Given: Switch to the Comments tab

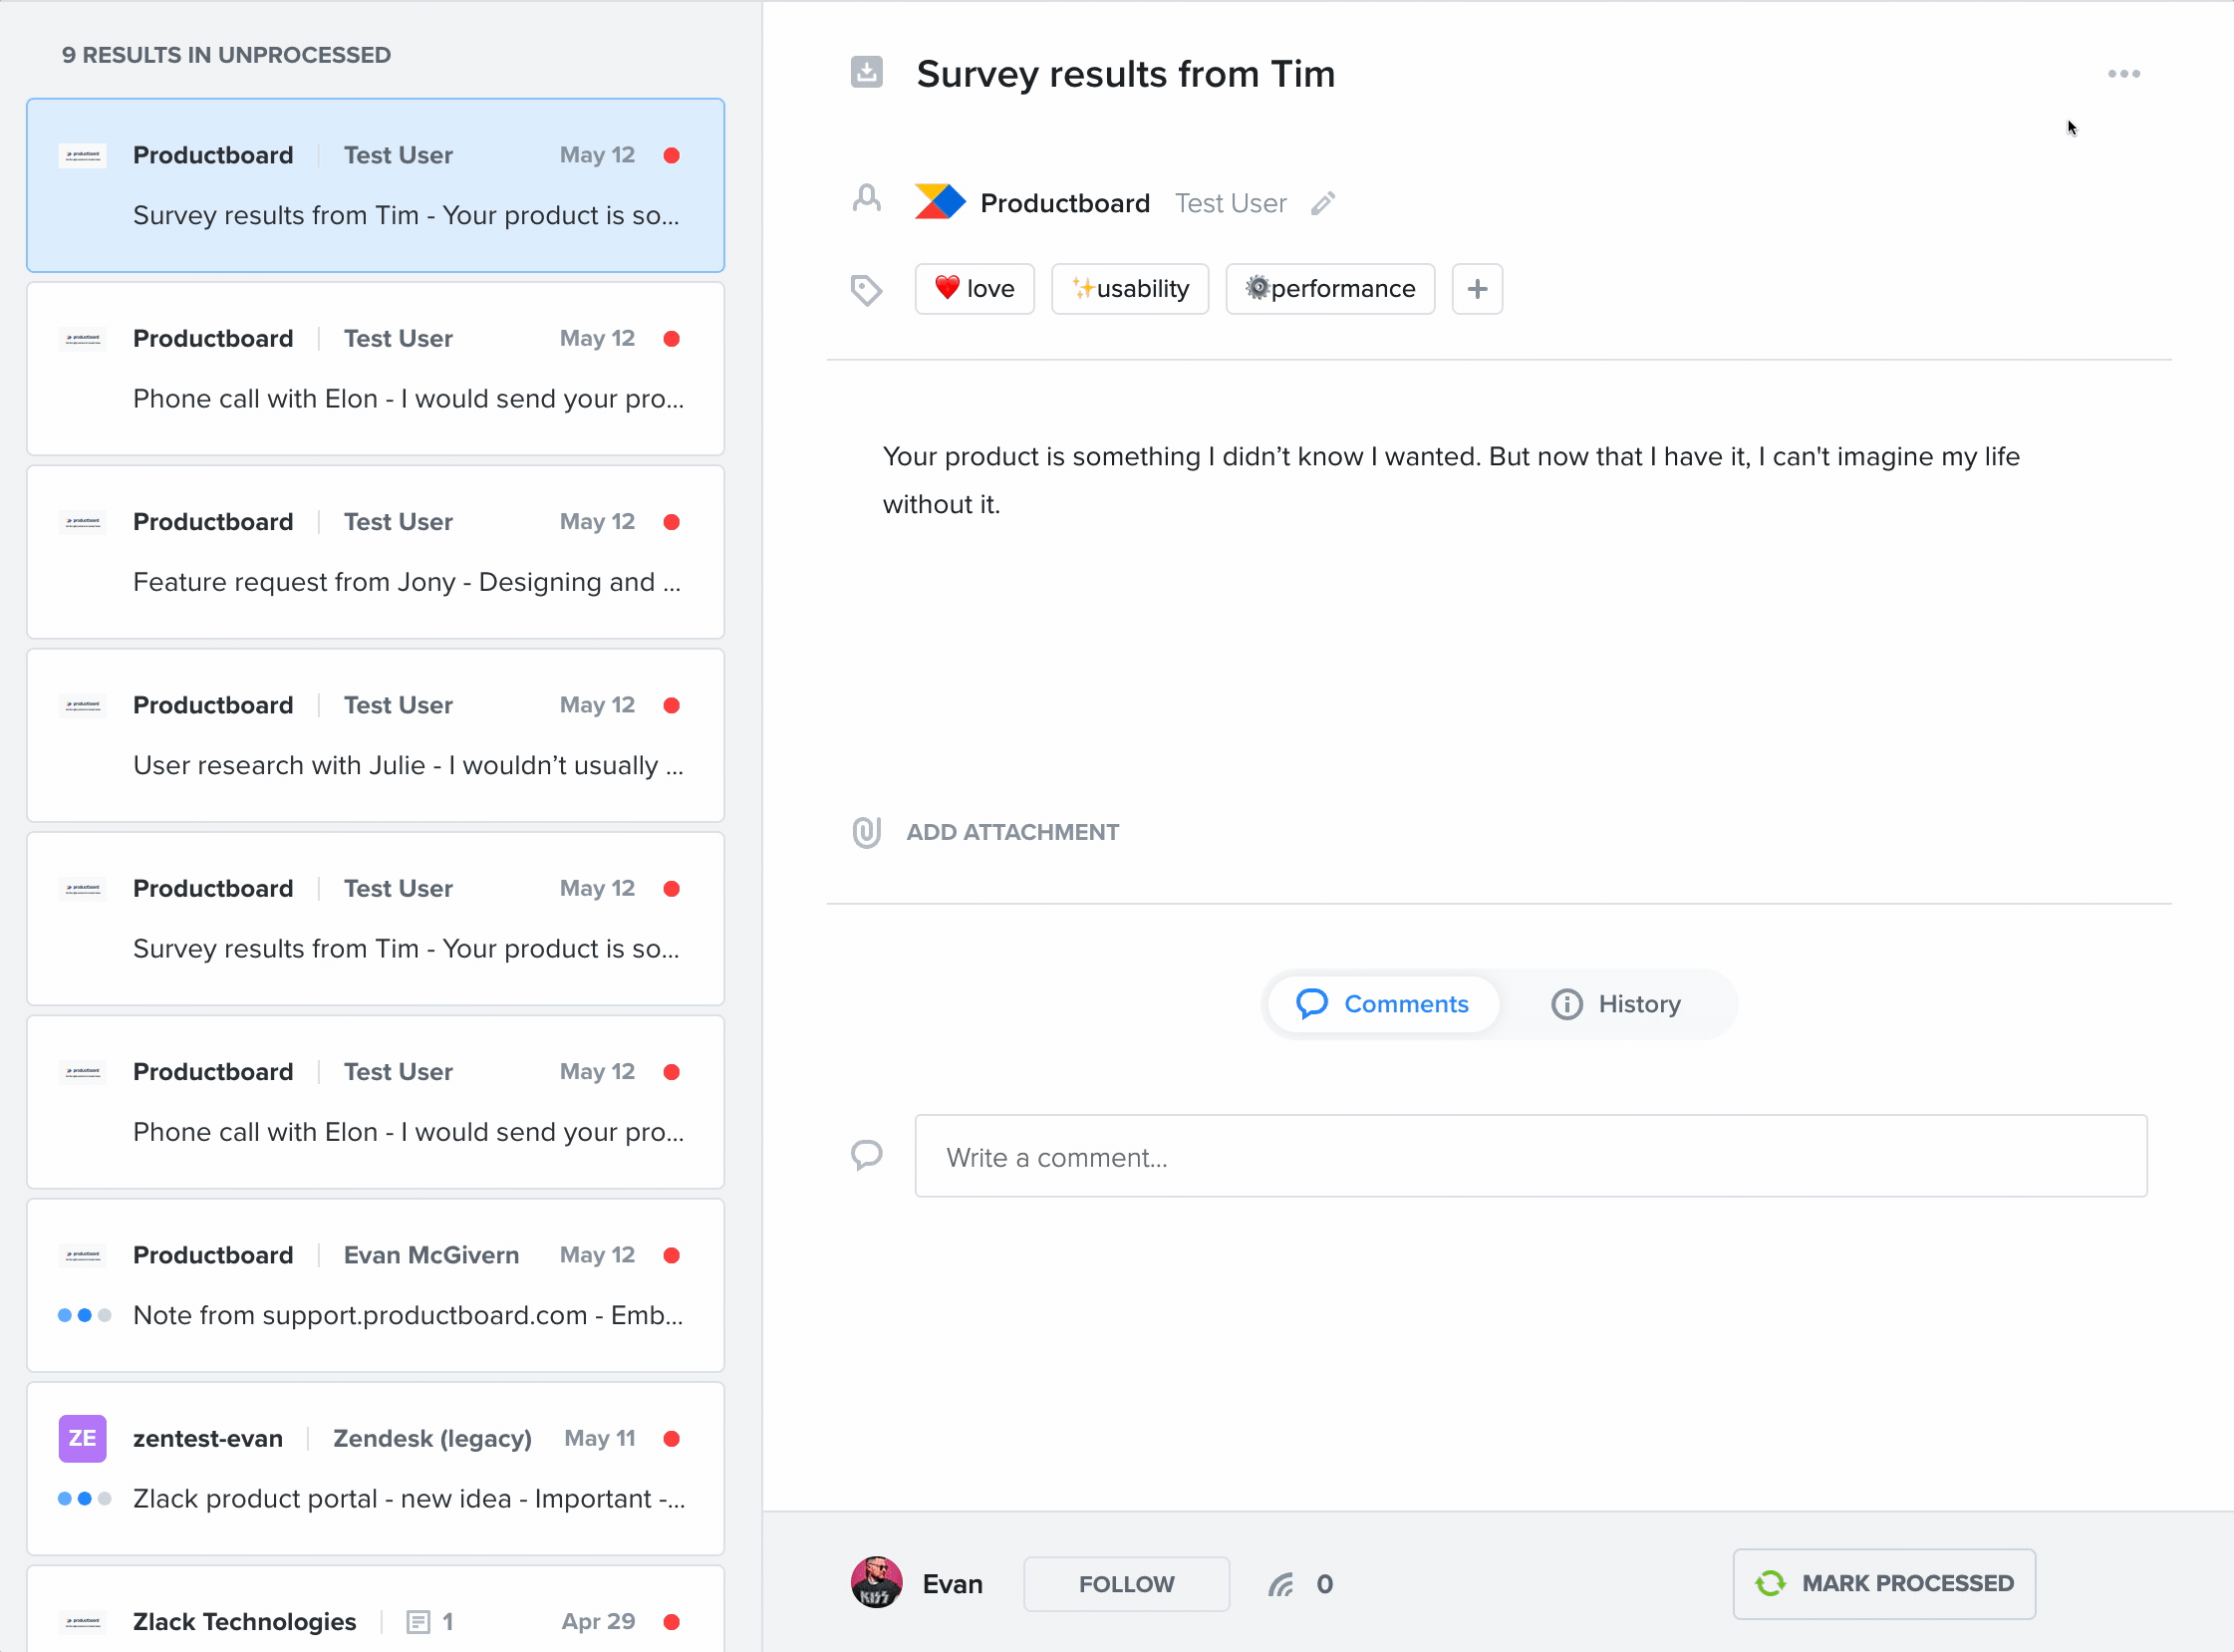Looking at the screenshot, I should tap(1382, 1003).
